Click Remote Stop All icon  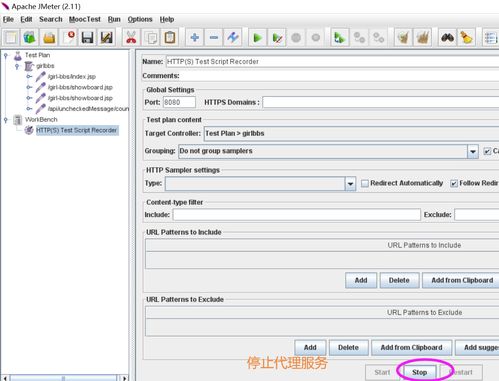coord(359,37)
